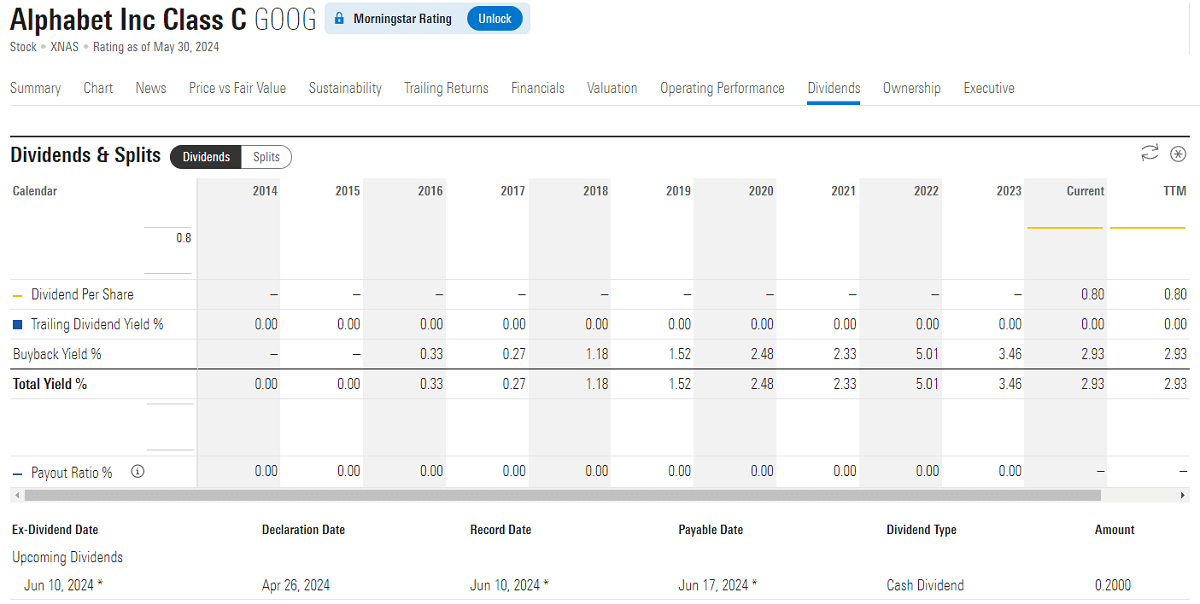Open the Trailing Returns tab
1200x604 pixels.
click(x=446, y=88)
